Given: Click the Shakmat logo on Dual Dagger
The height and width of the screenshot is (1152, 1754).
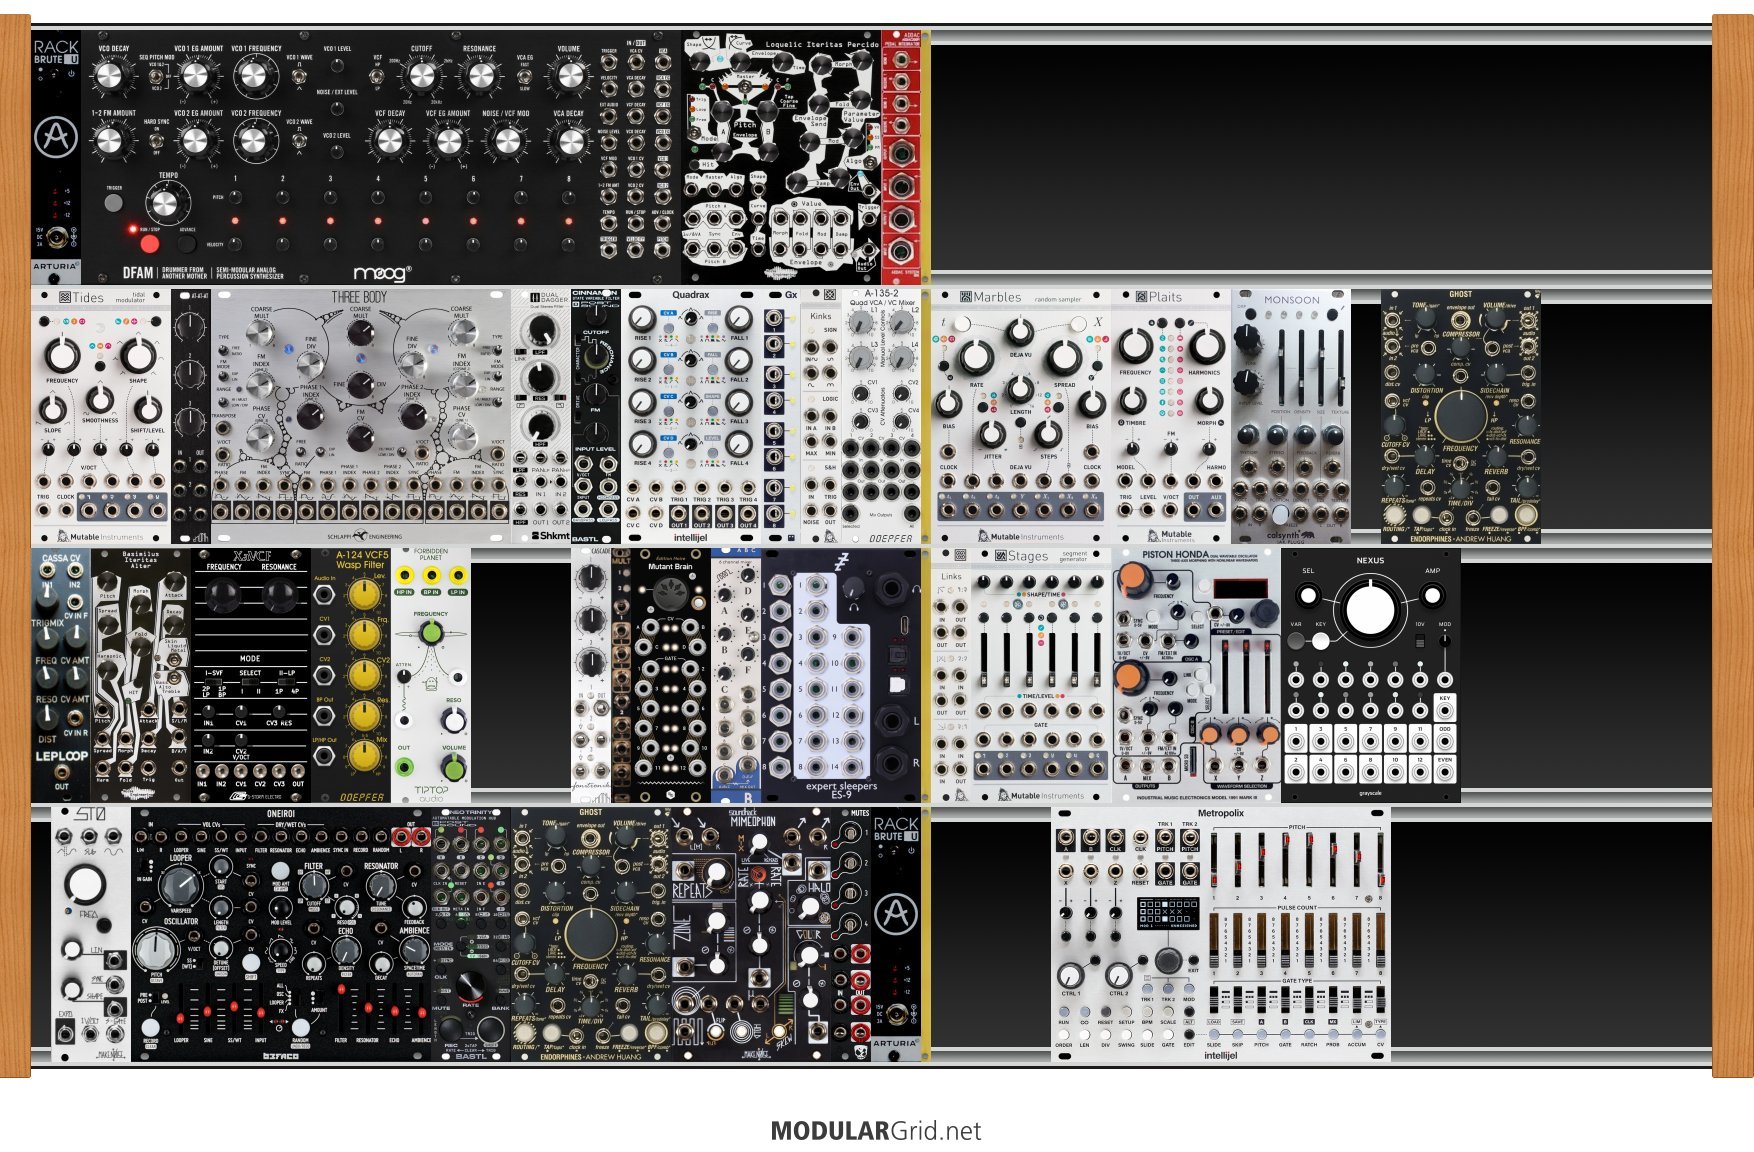Looking at the screenshot, I should coord(549,536).
